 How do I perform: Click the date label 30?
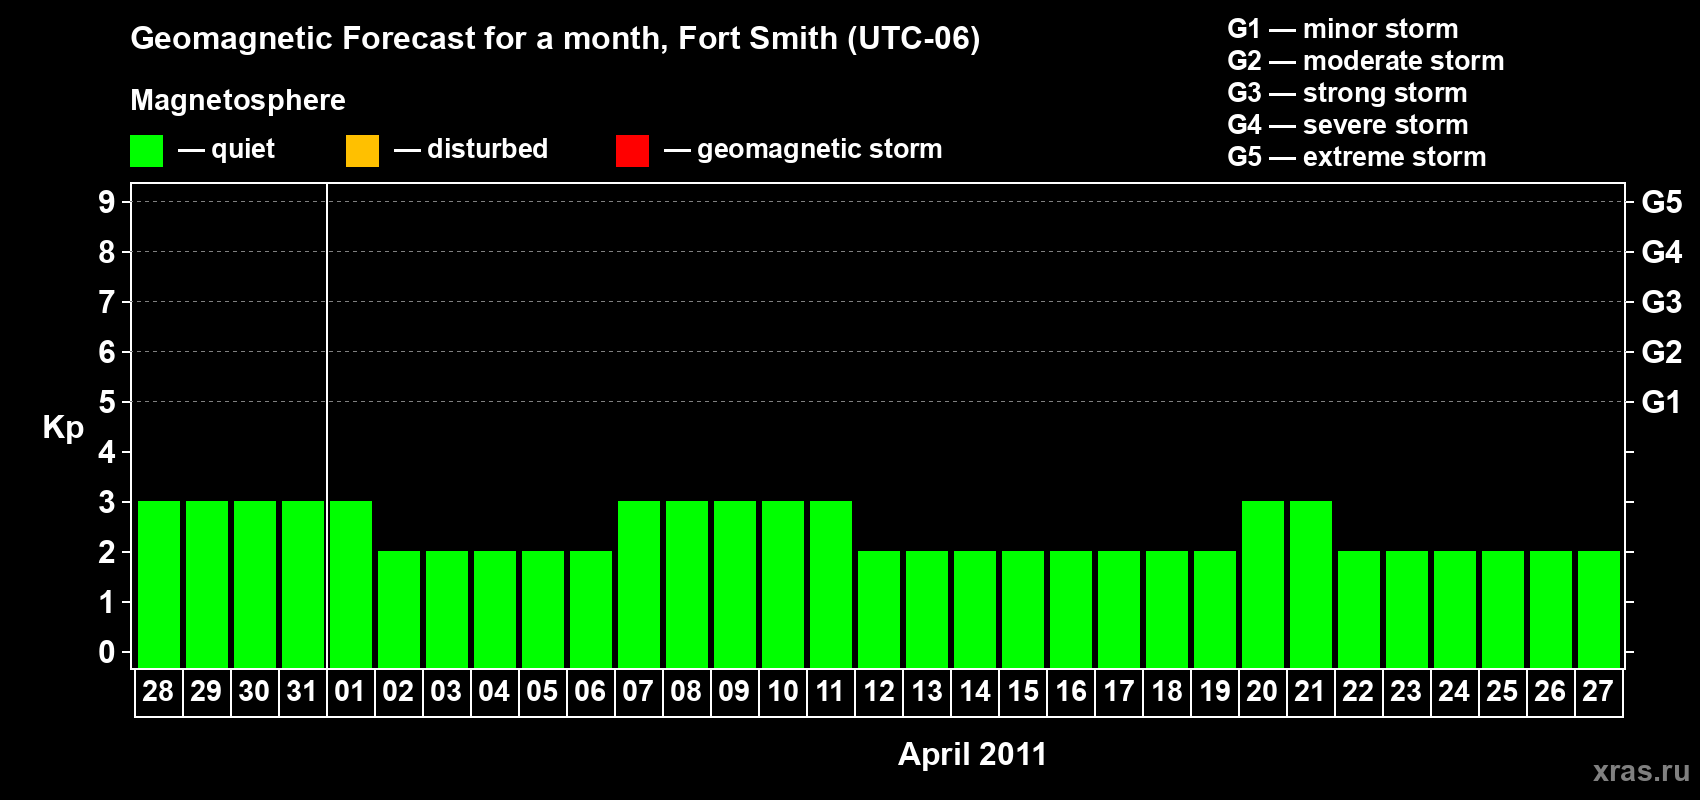tap(254, 692)
